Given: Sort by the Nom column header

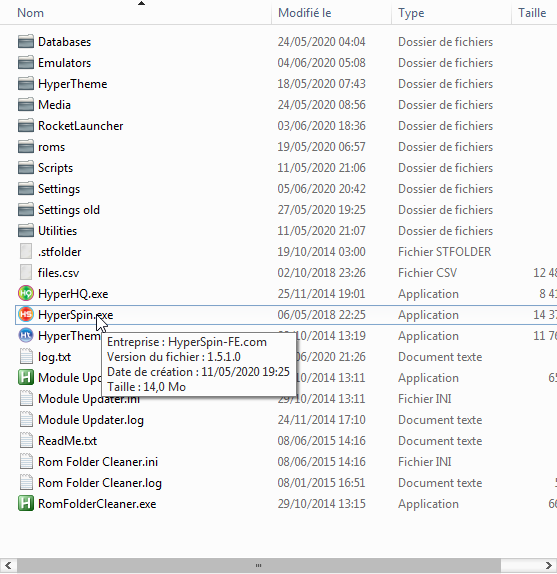Looking at the screenshot, I should (30, 13).
